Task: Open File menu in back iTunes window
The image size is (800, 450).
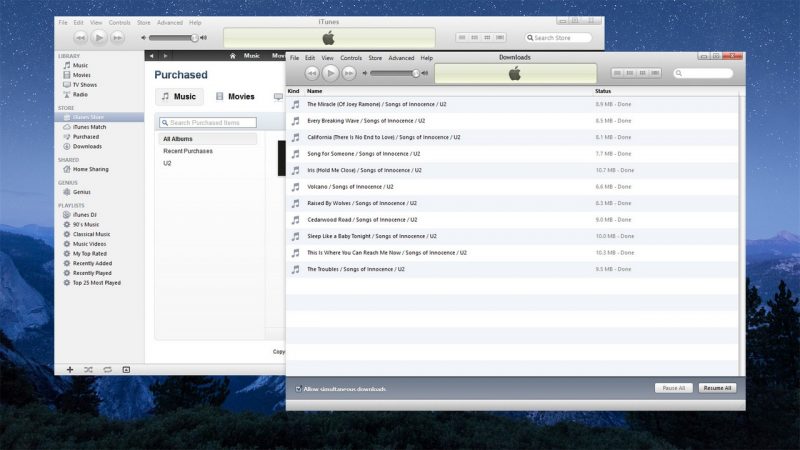Action: (63, 22)
